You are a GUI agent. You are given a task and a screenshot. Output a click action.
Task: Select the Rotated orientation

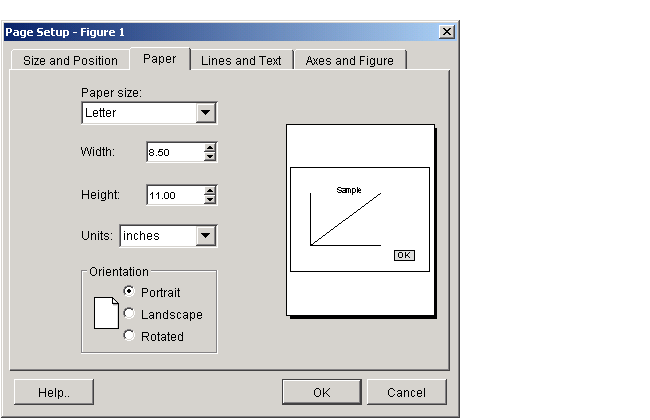pyautogui.click(x=129, y=335)
